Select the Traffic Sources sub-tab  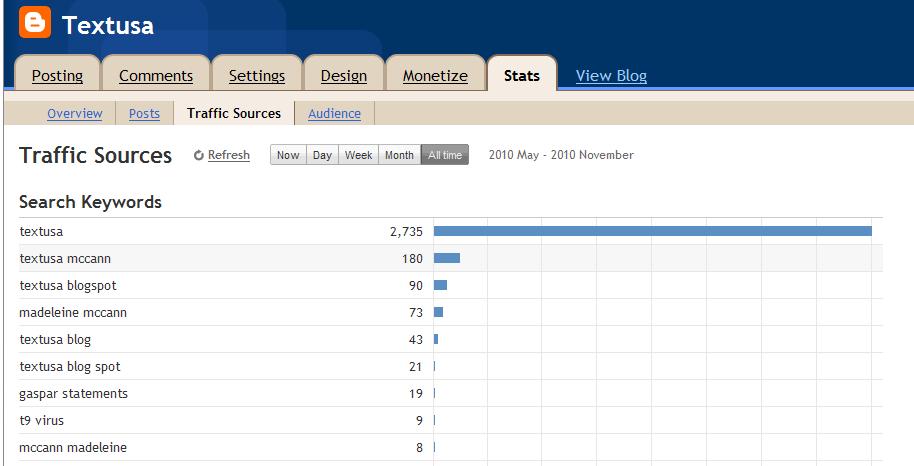[x=234, y=113]
